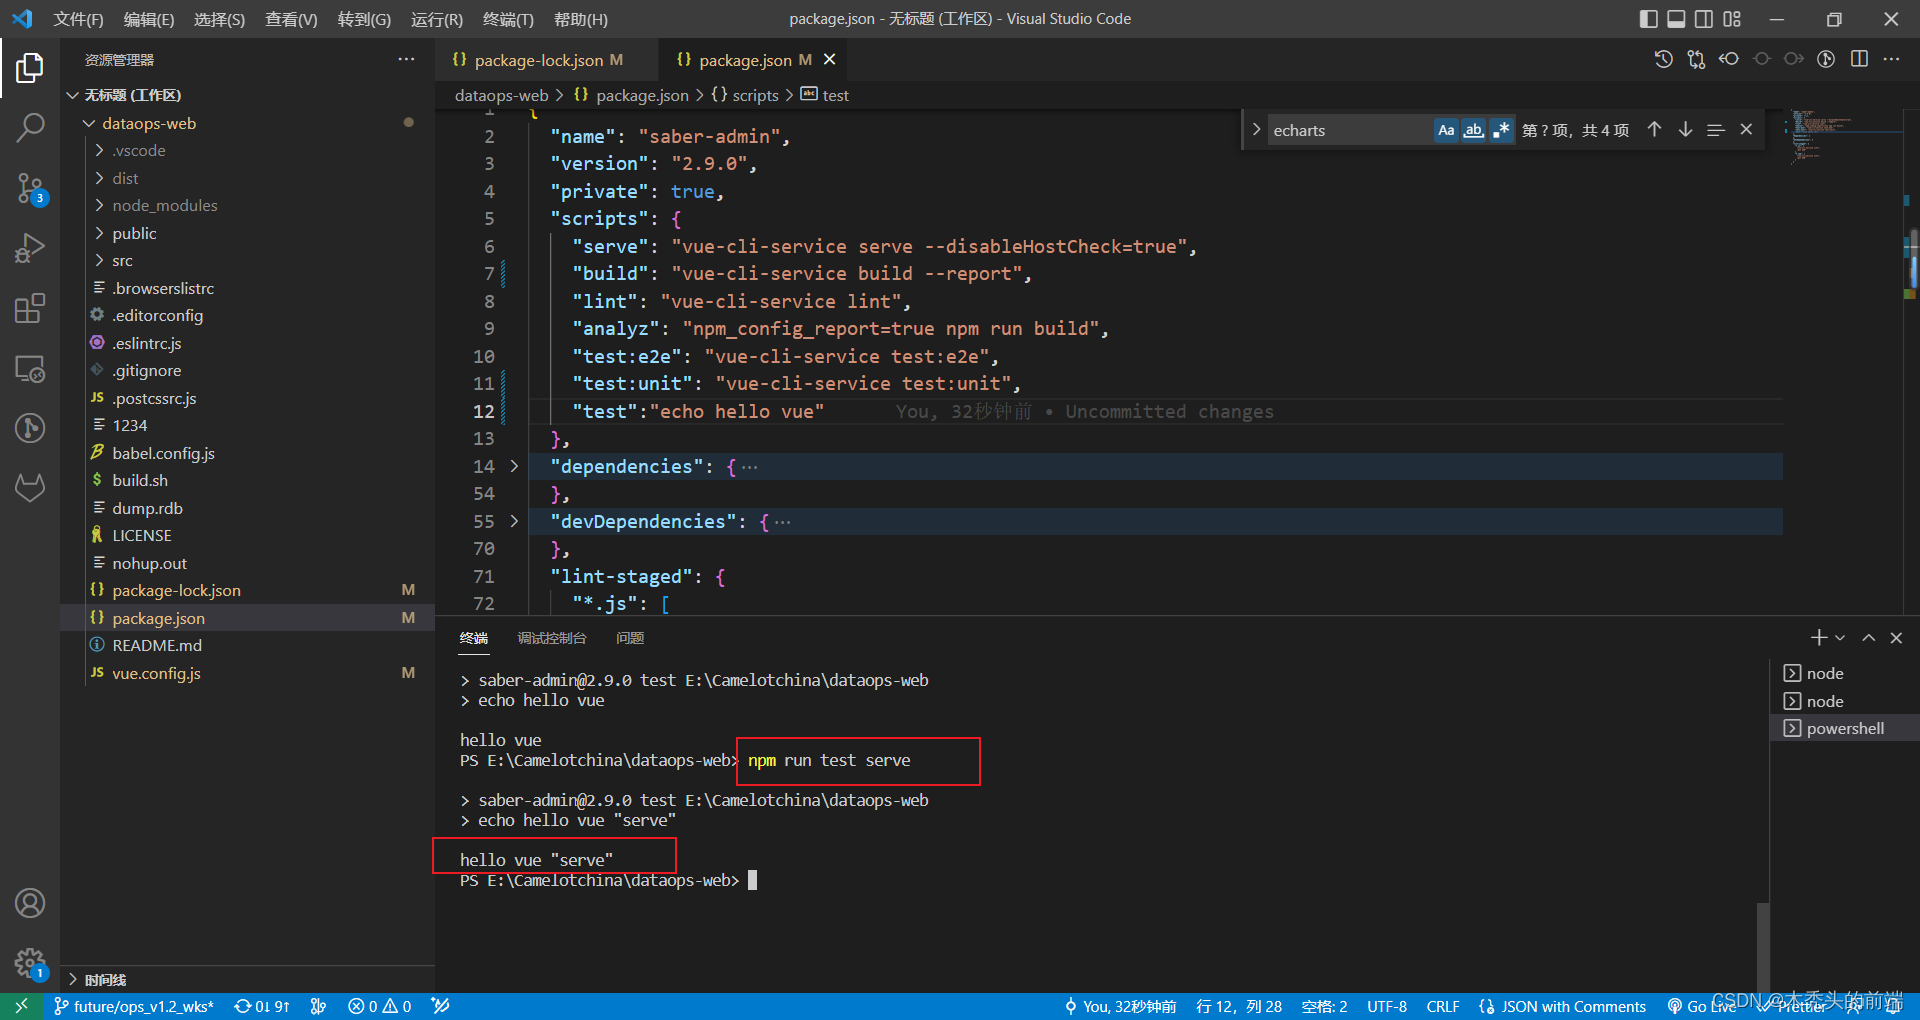
Task: Open the local history icon in editor toolbar
Action: (1663, 59)
